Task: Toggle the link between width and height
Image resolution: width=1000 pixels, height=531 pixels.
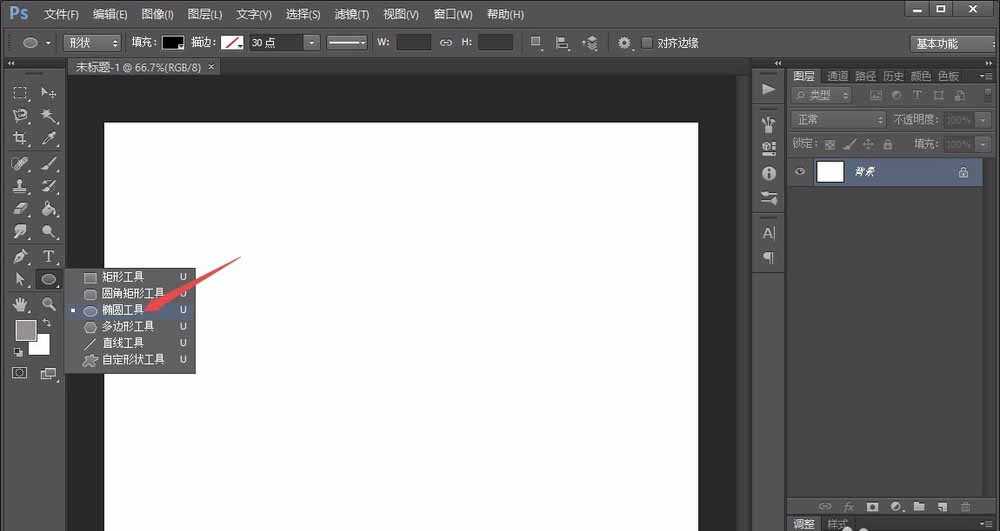Action: tap(446, 43)
